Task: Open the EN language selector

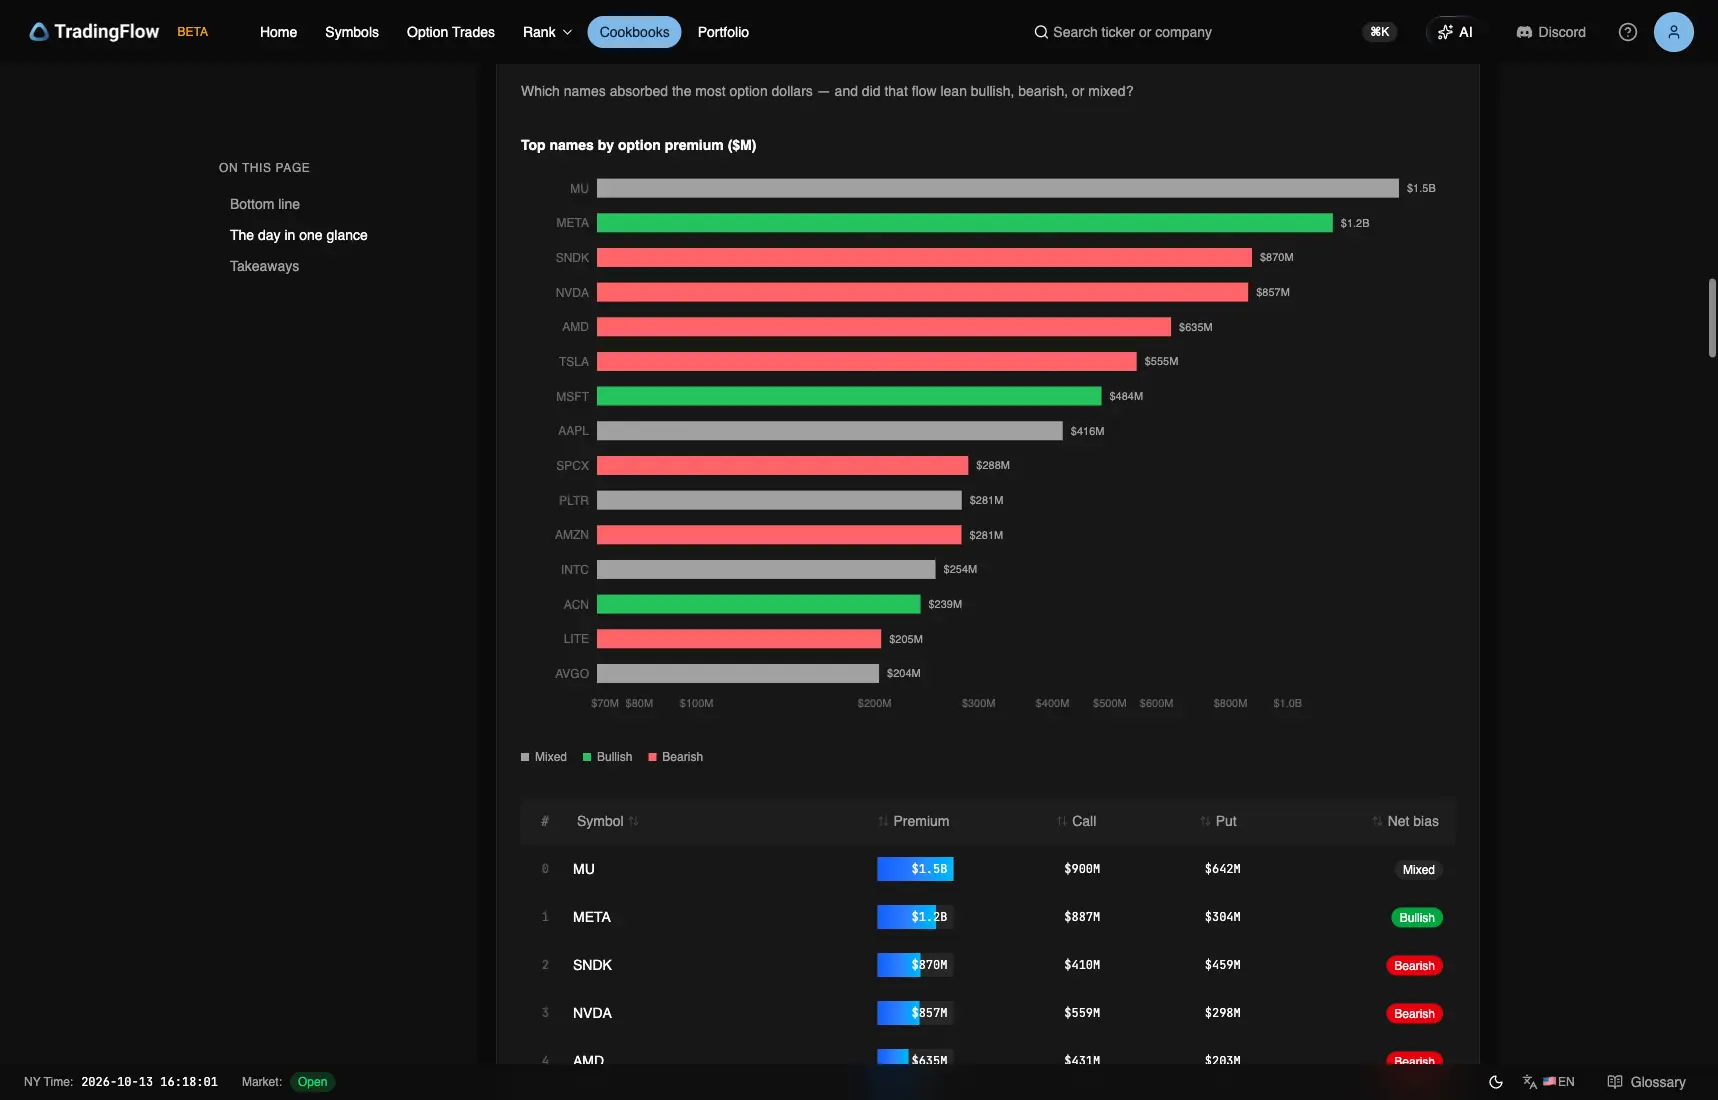Action: point(1549,1082)
